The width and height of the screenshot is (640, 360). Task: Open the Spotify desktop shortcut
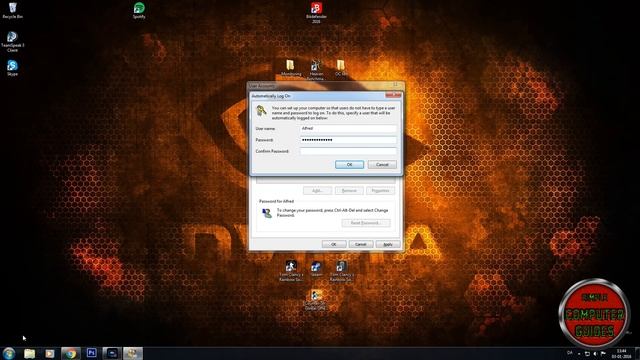139,10
